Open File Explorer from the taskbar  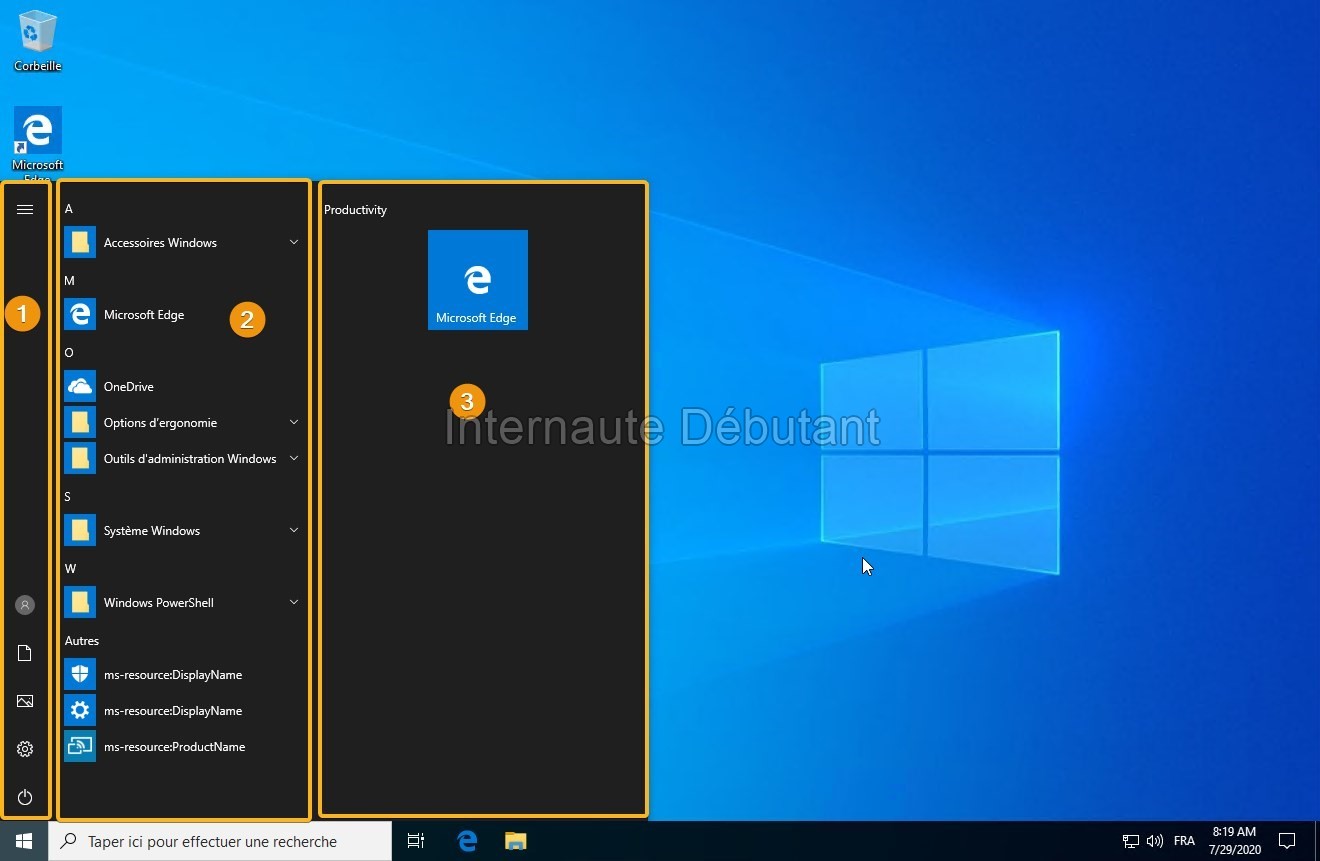pyautogui.click(x=515, y=841)
